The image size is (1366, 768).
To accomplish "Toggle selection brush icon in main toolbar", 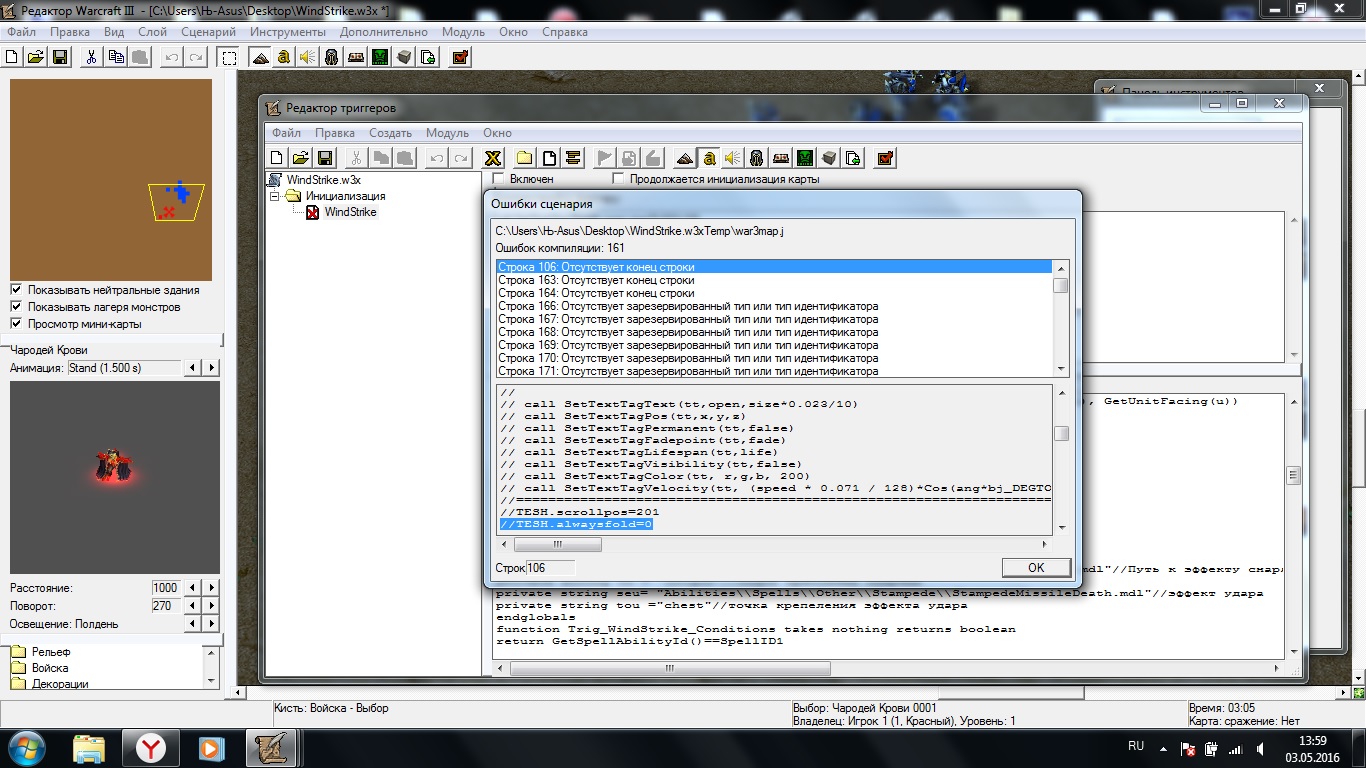I will click(x=229, y=57).
